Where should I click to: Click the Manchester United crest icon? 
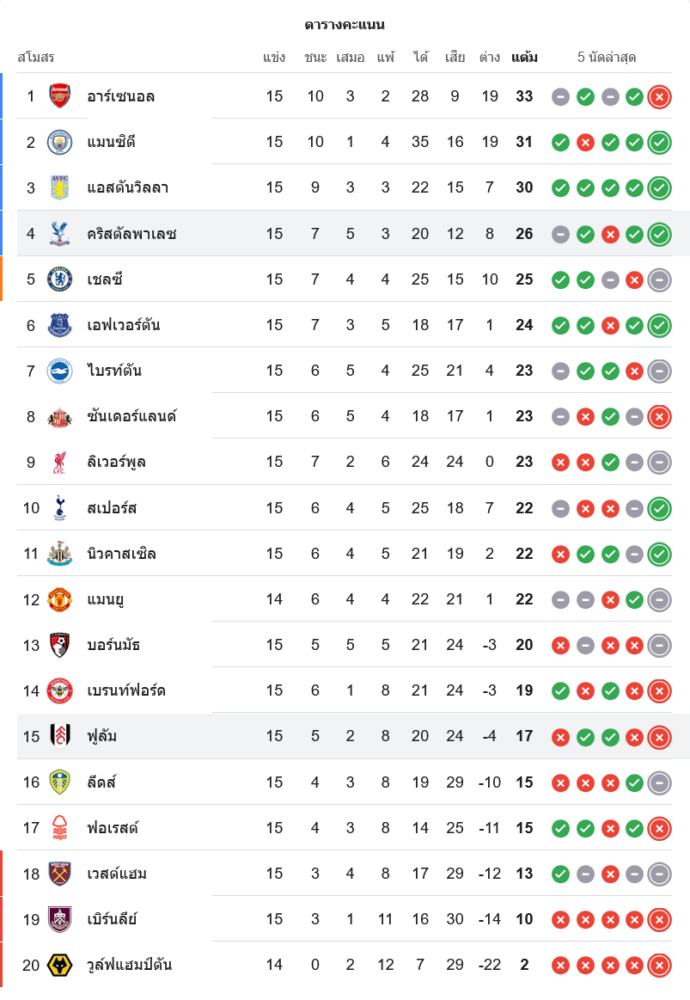[60, 599]
